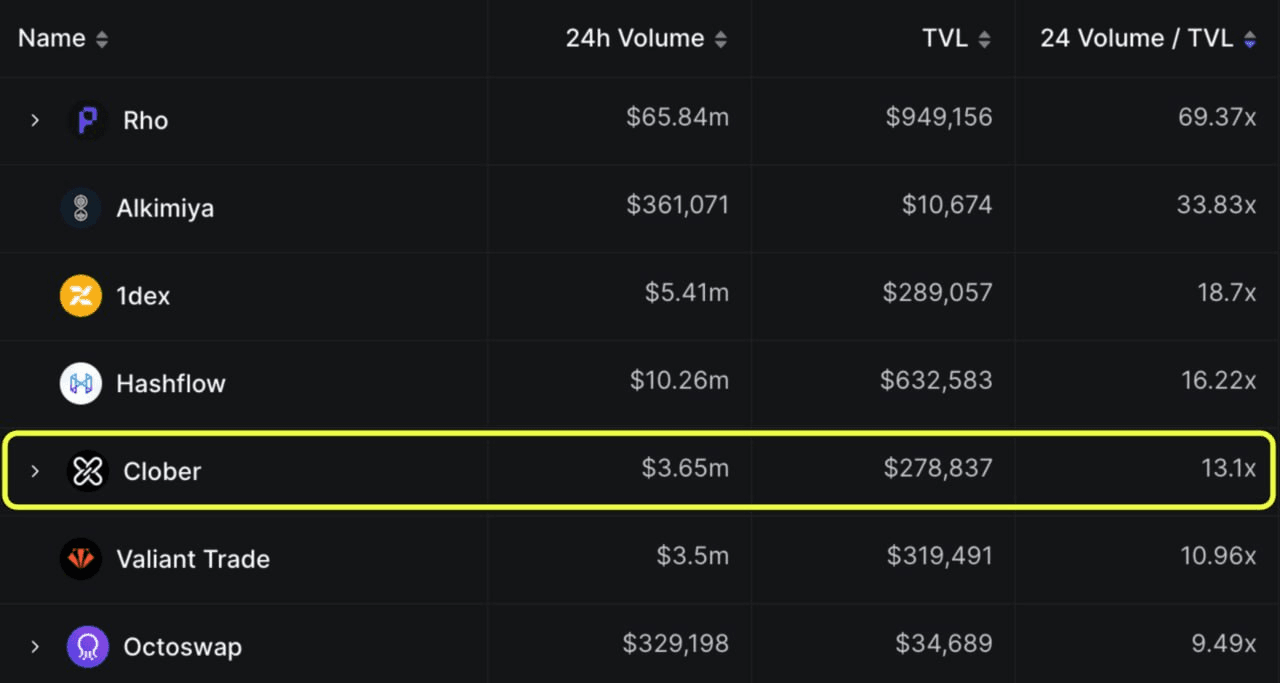Open the Valiant Trade protocol link

tap(193, 559)
